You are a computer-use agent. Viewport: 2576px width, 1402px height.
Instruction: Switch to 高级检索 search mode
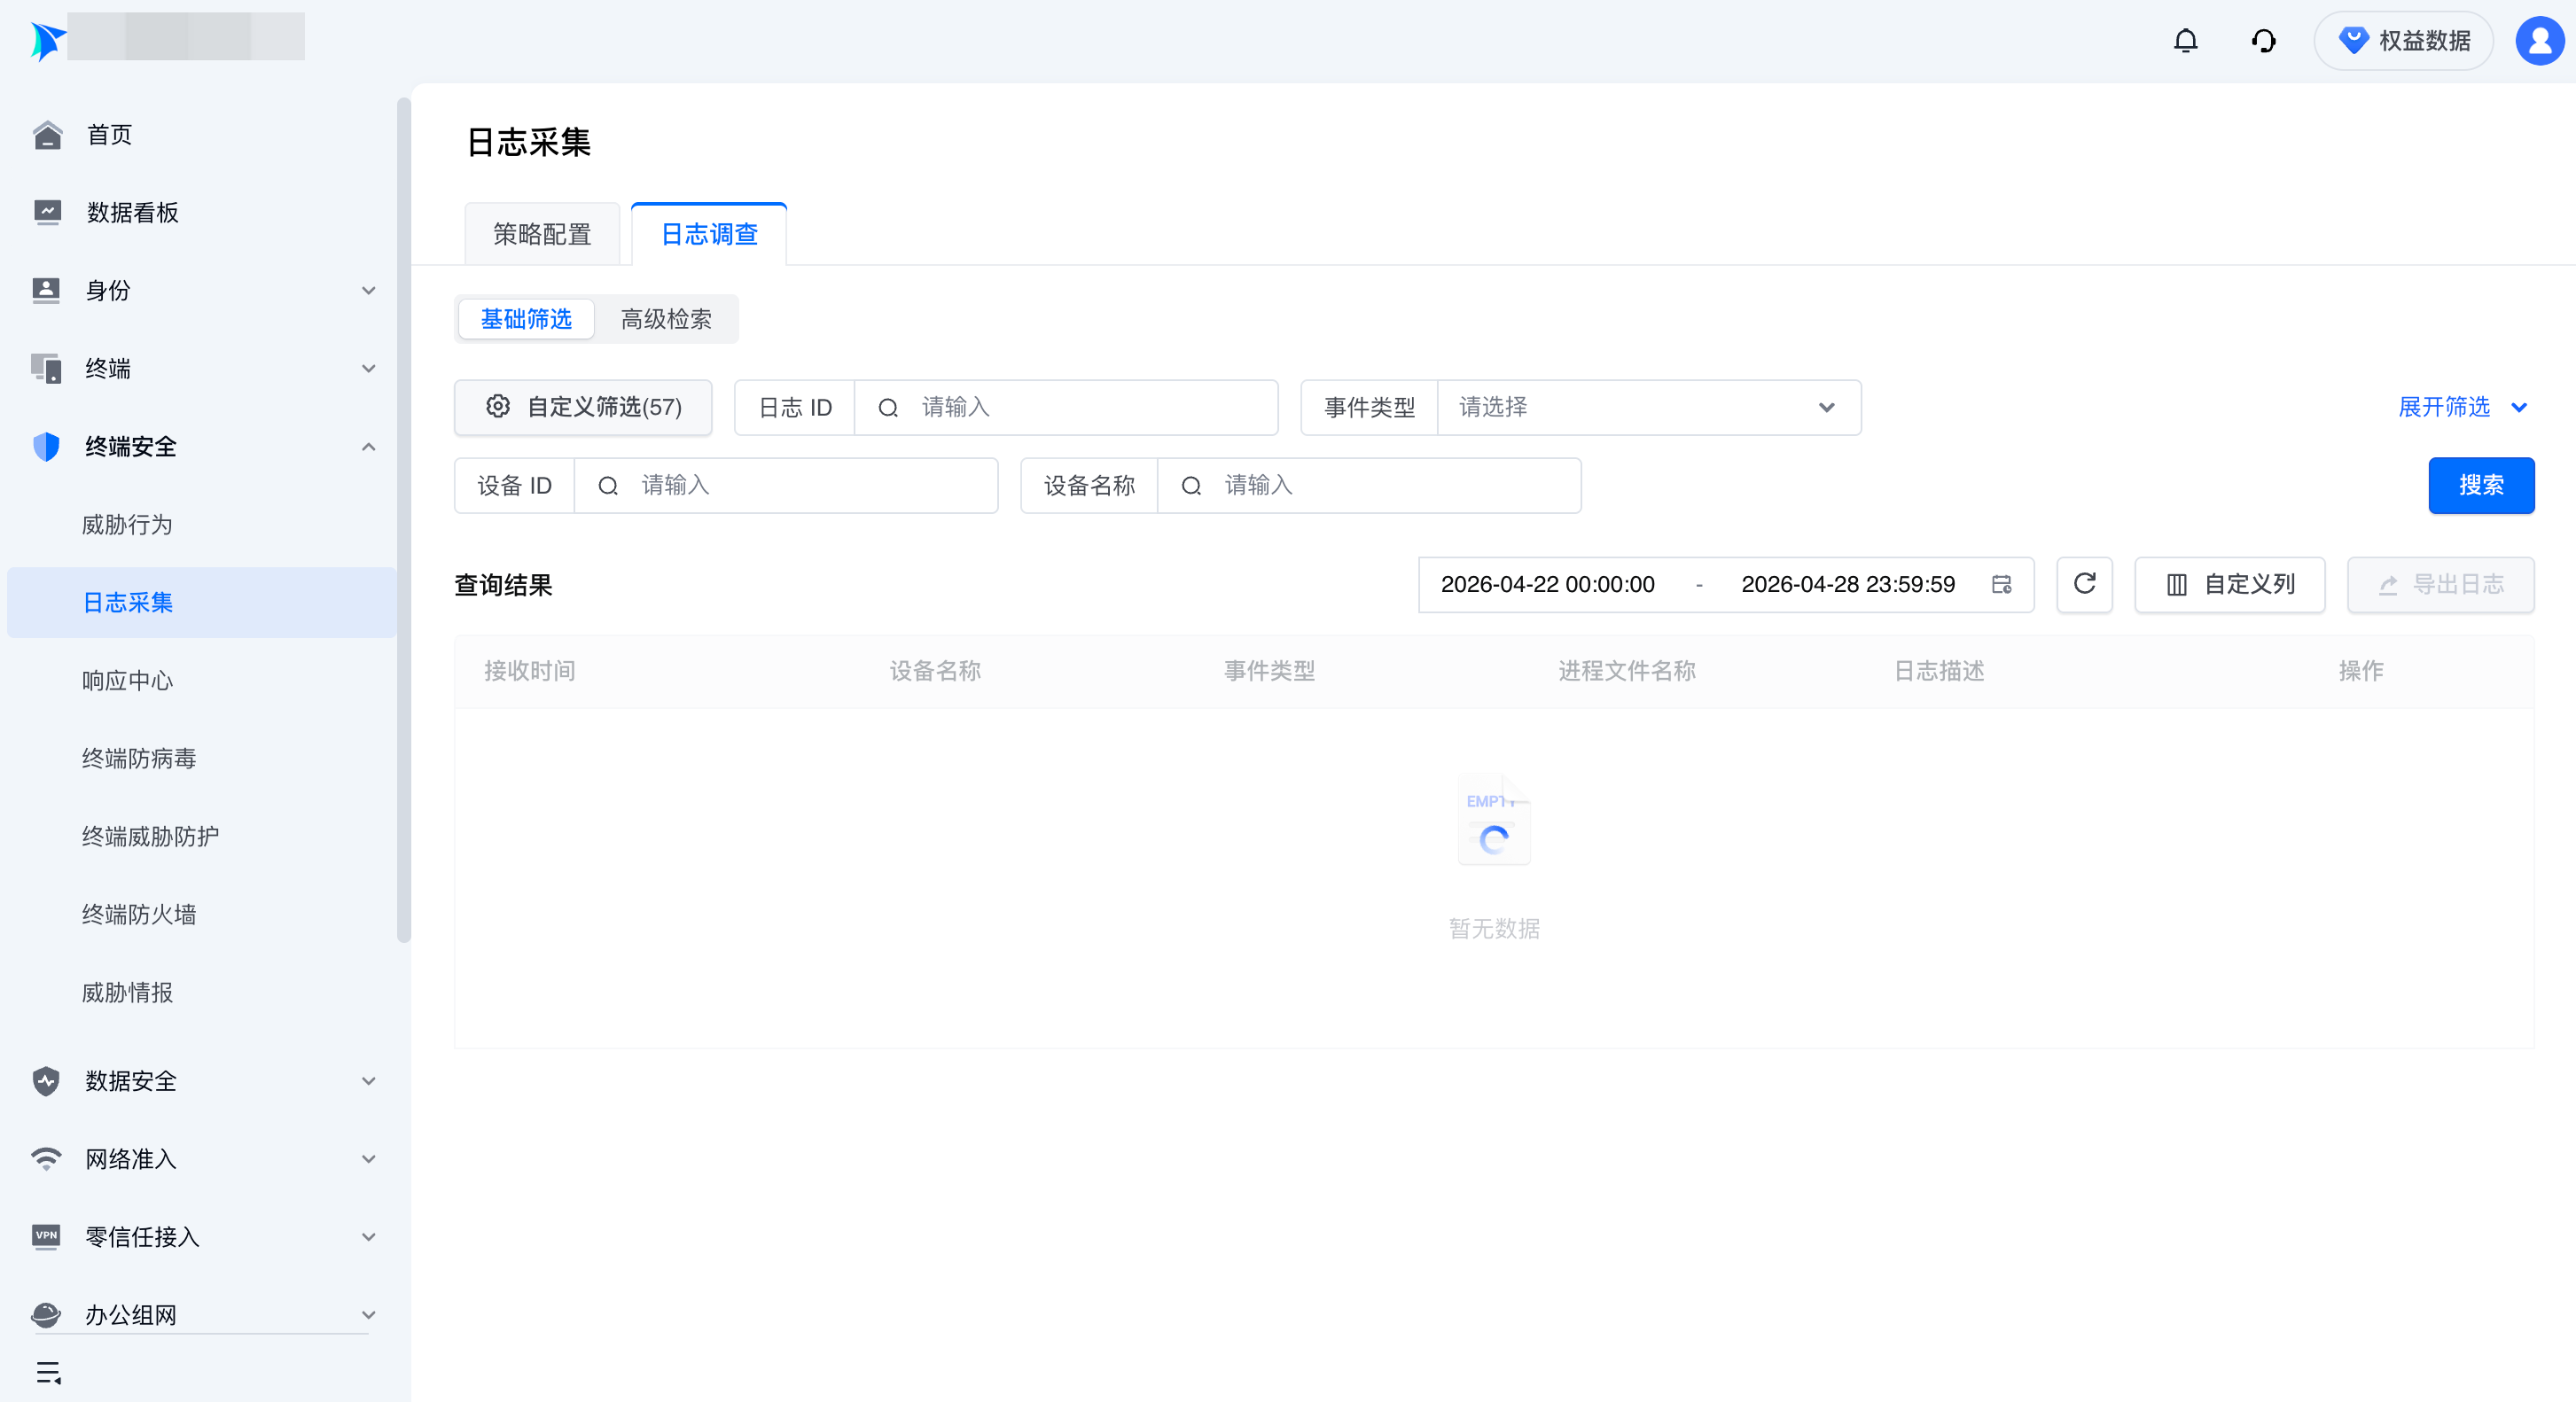[x=666, y=319]
